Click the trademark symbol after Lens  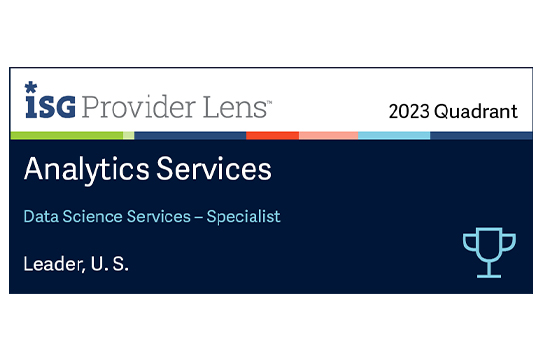click(269, 103)
